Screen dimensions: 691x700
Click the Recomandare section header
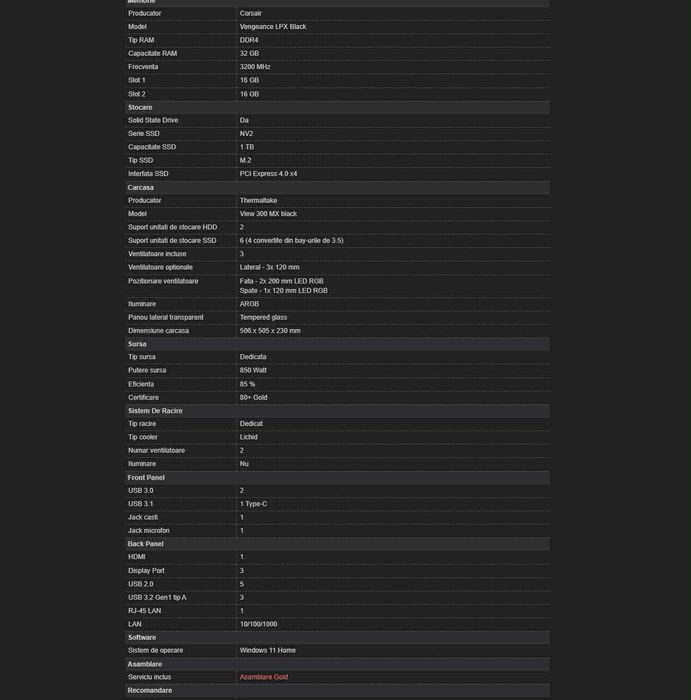coord(150,690)
